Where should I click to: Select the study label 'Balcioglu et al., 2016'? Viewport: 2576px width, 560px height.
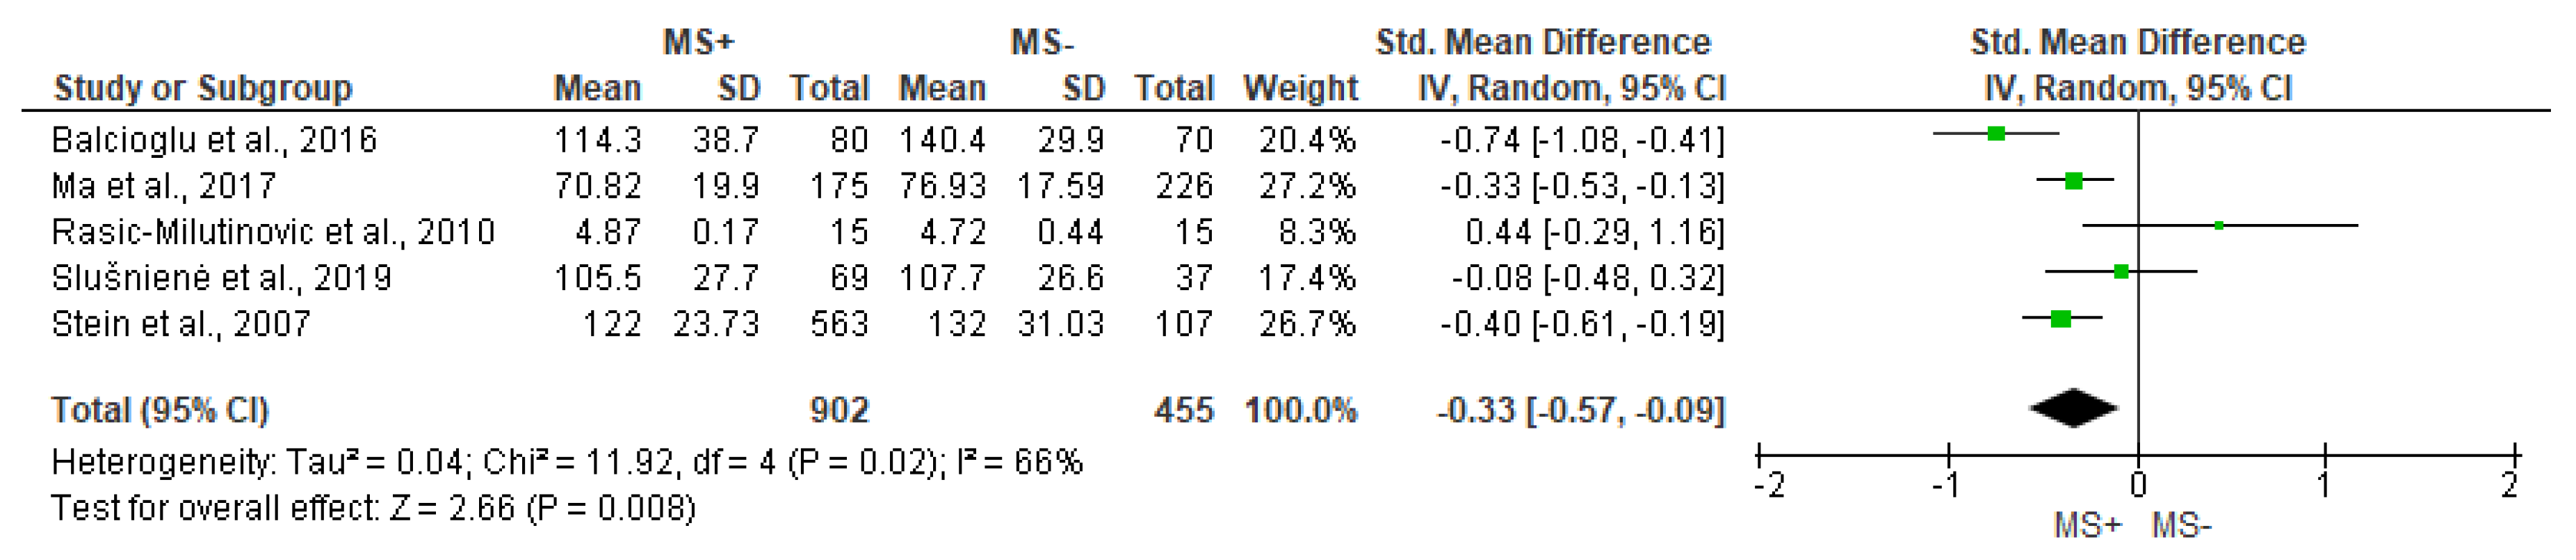coord(214,140)
